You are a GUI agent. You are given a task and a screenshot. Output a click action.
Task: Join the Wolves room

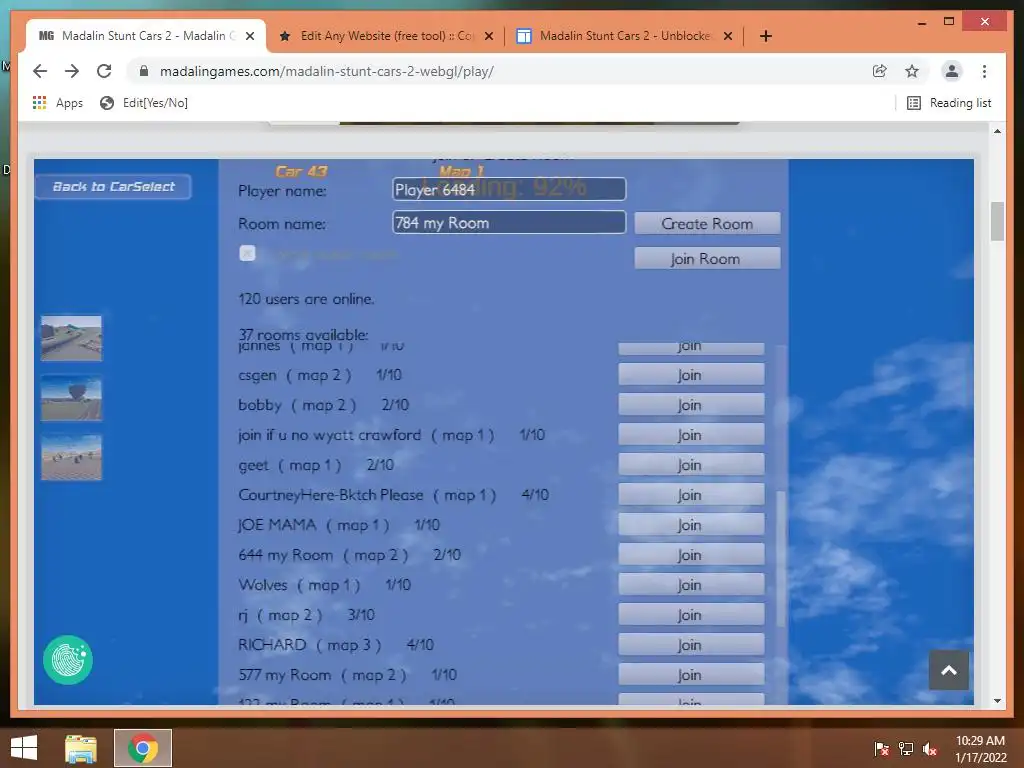[x=691, y=585]
